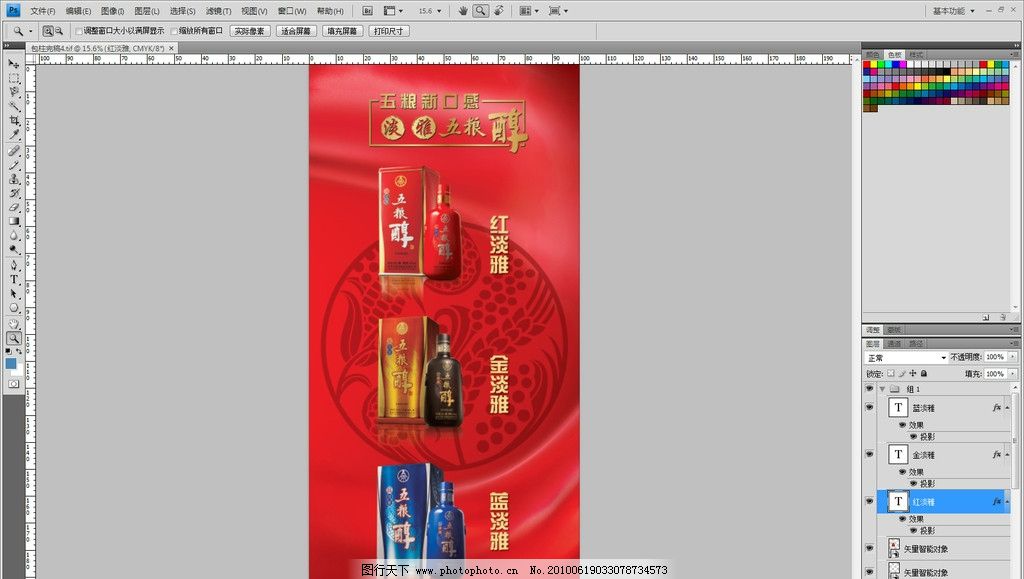
Task: Open the 基本功能 workspace dropdown
Action: pyautogui.click(x=953, y=11)
